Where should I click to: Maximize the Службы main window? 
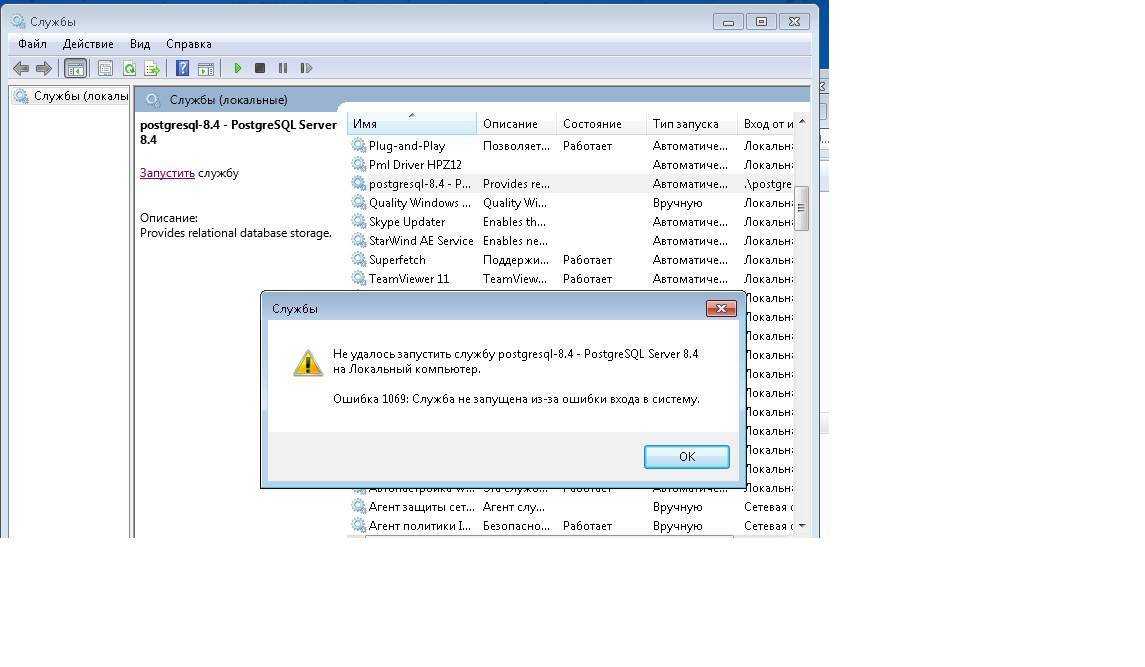pyautogui.click(x=761, y=22)
